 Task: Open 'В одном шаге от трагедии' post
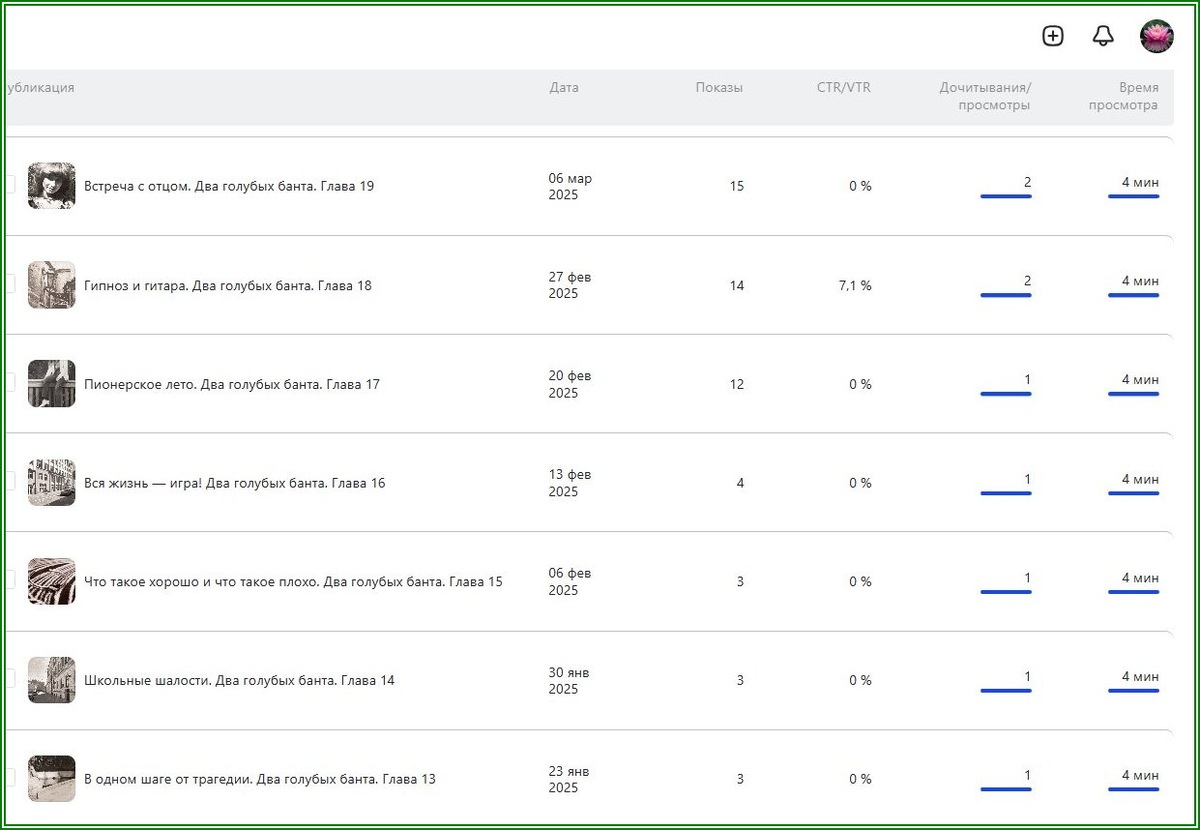260,779
